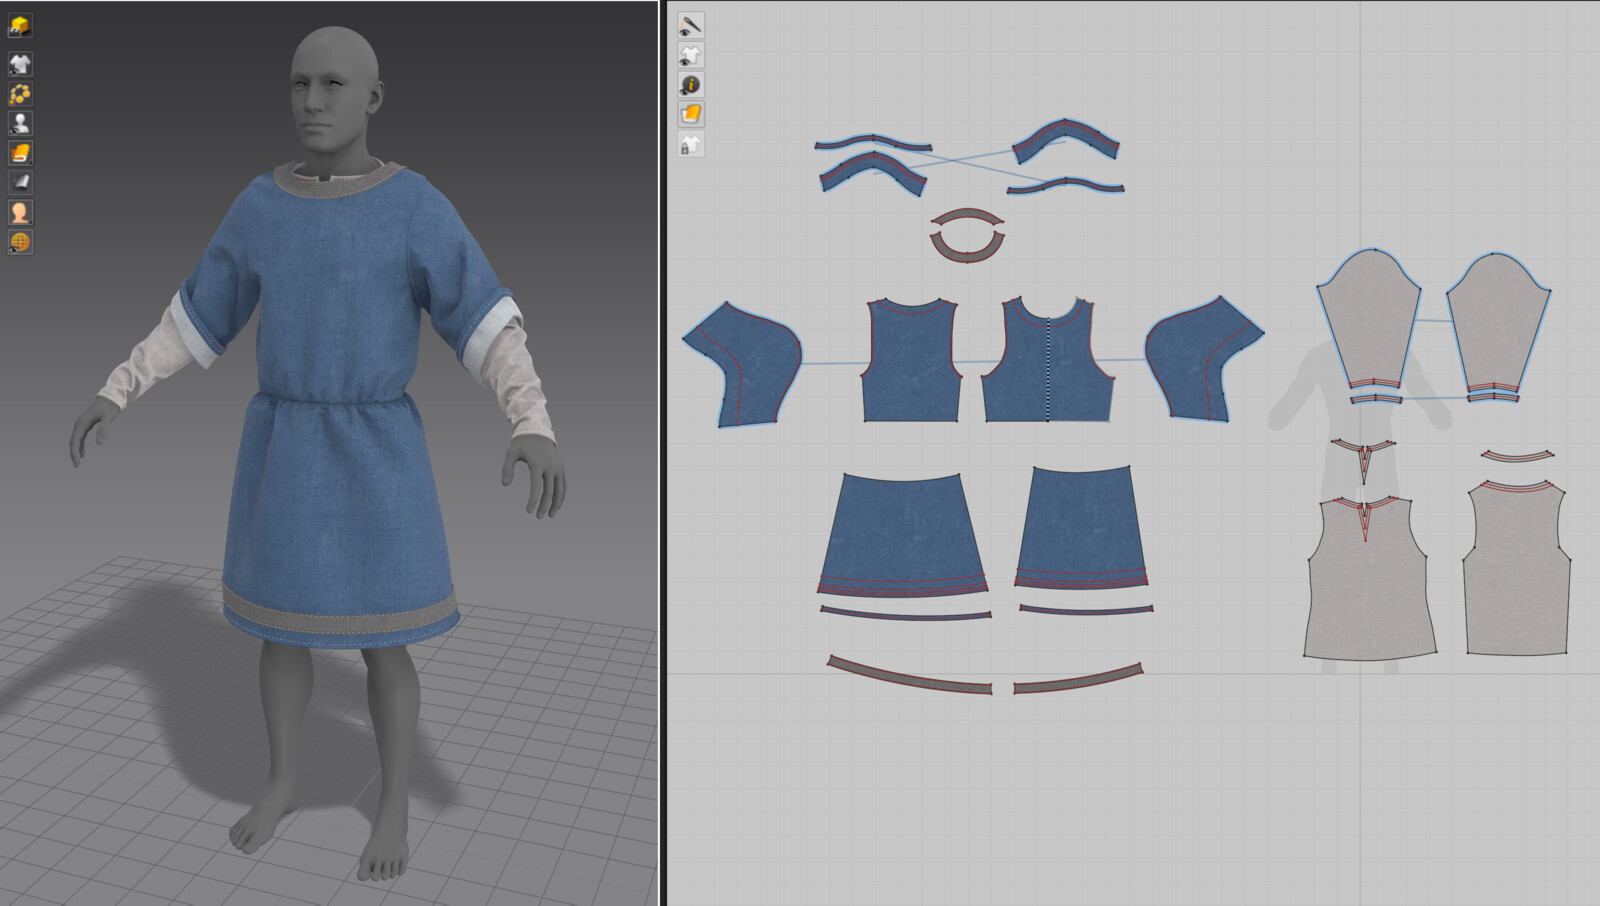Open the avatar skin head bust icon

coord(19,212)
